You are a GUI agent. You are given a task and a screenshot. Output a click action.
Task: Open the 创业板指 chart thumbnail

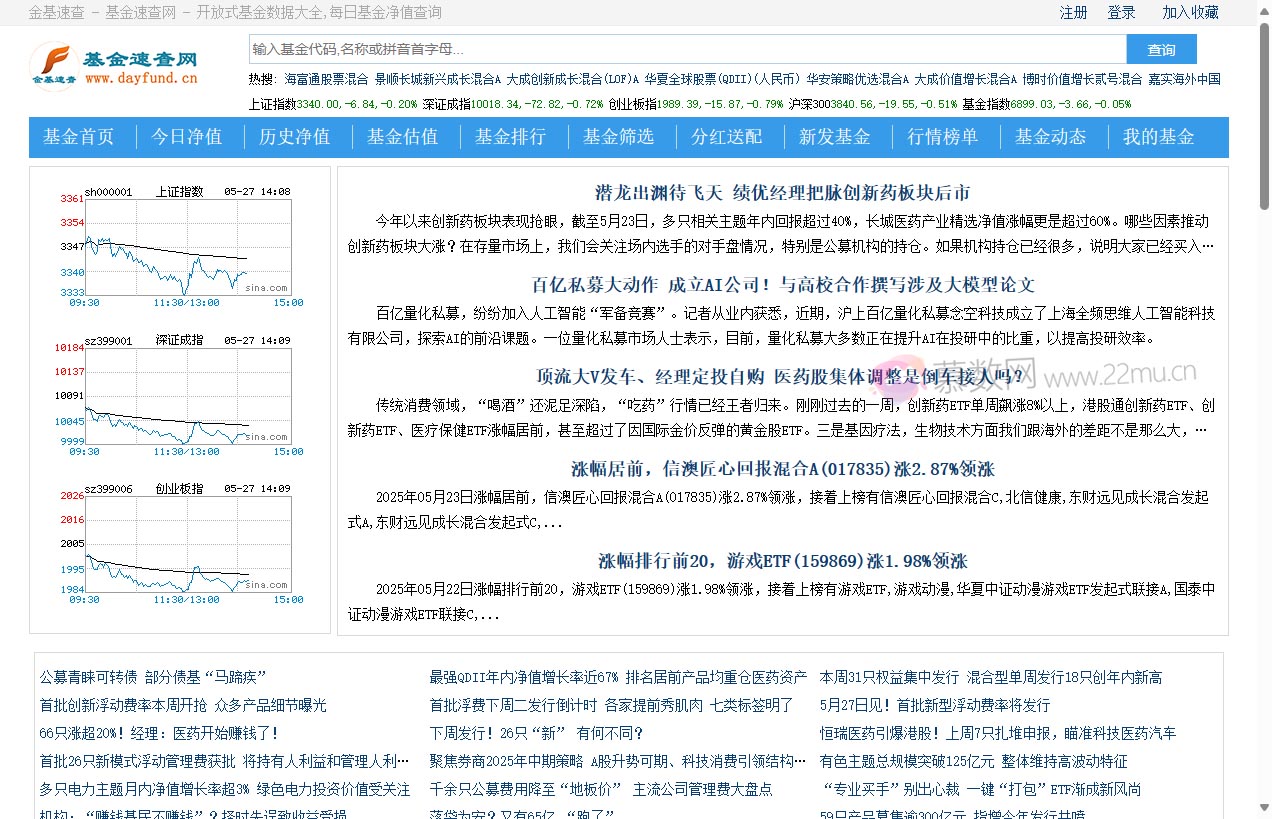click(x=180, y=540)
